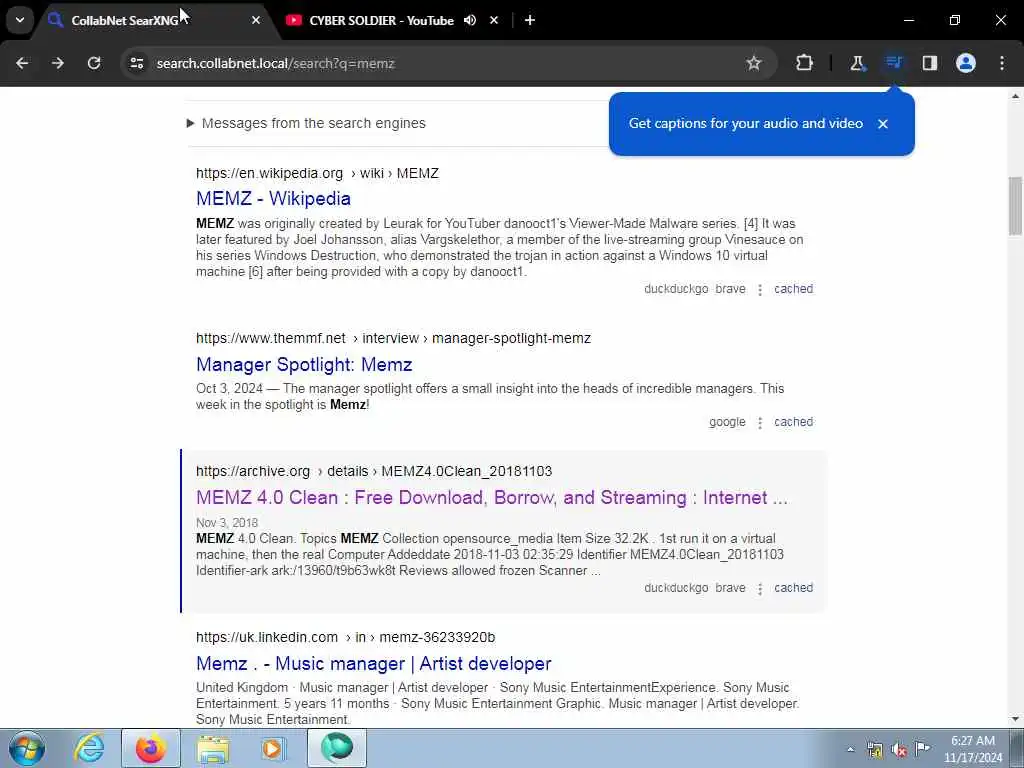
Task: Open cached version of MEMZ 4.0 Clean result
Action: click(793, 588)
